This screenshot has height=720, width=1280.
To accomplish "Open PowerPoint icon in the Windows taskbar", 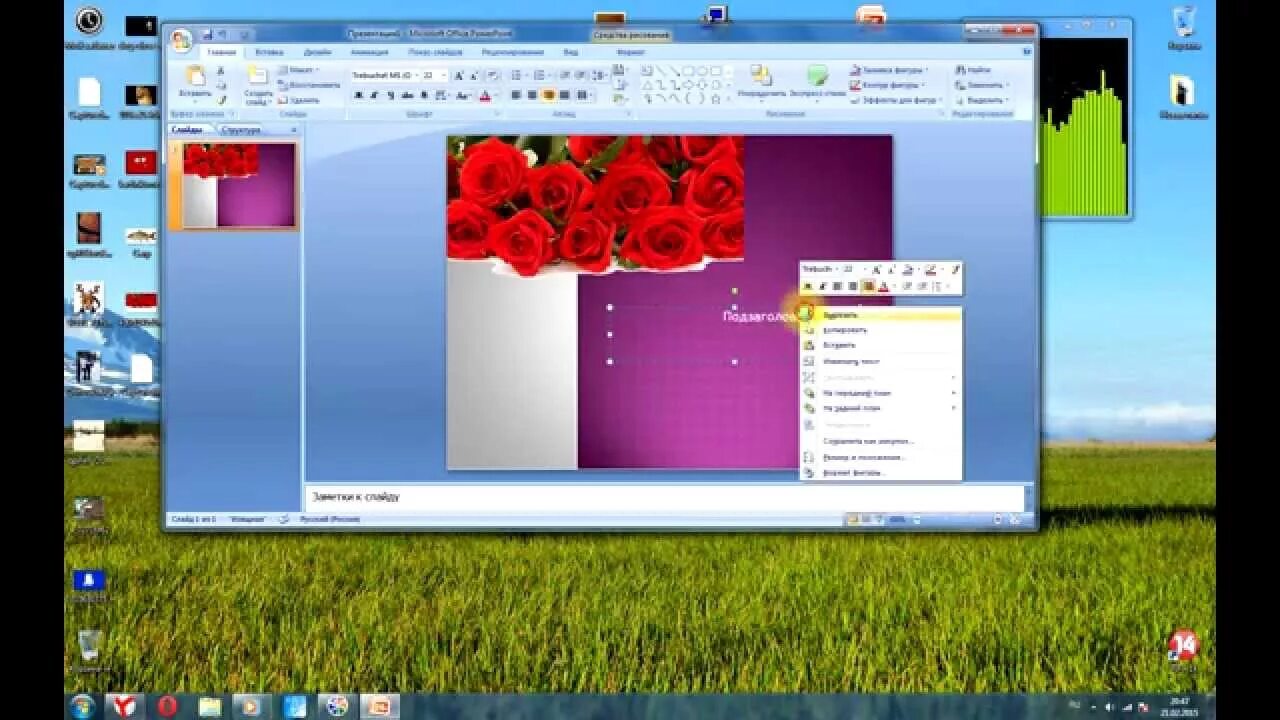I will coord(379,706).
